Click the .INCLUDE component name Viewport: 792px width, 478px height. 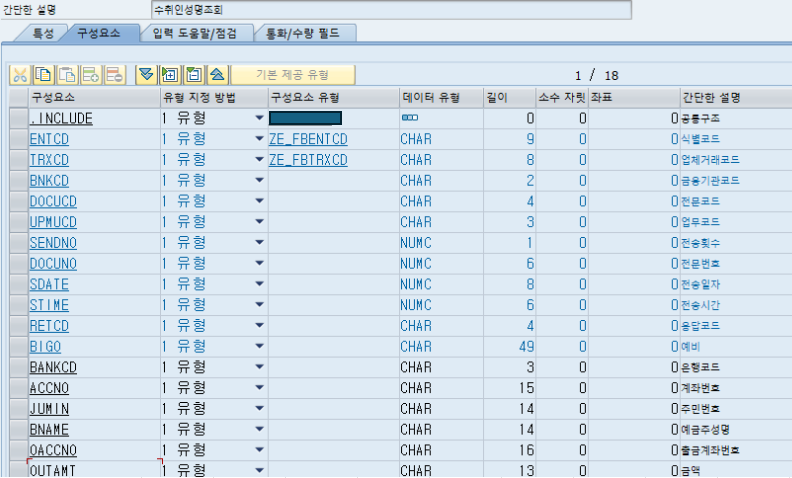pos(61,118)
